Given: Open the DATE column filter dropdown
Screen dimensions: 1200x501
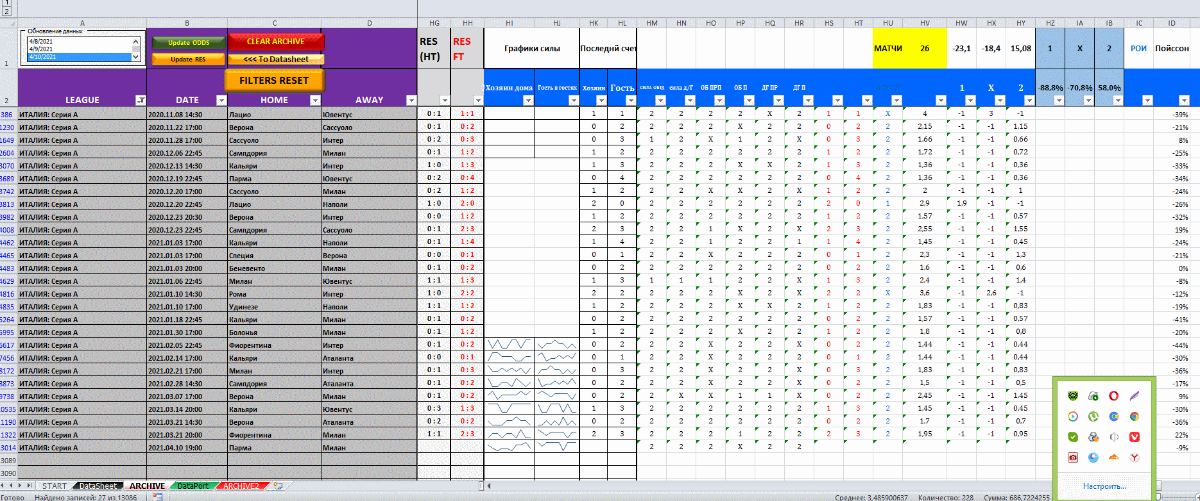Looking at the screenshot, I should (x=220, y=99).
